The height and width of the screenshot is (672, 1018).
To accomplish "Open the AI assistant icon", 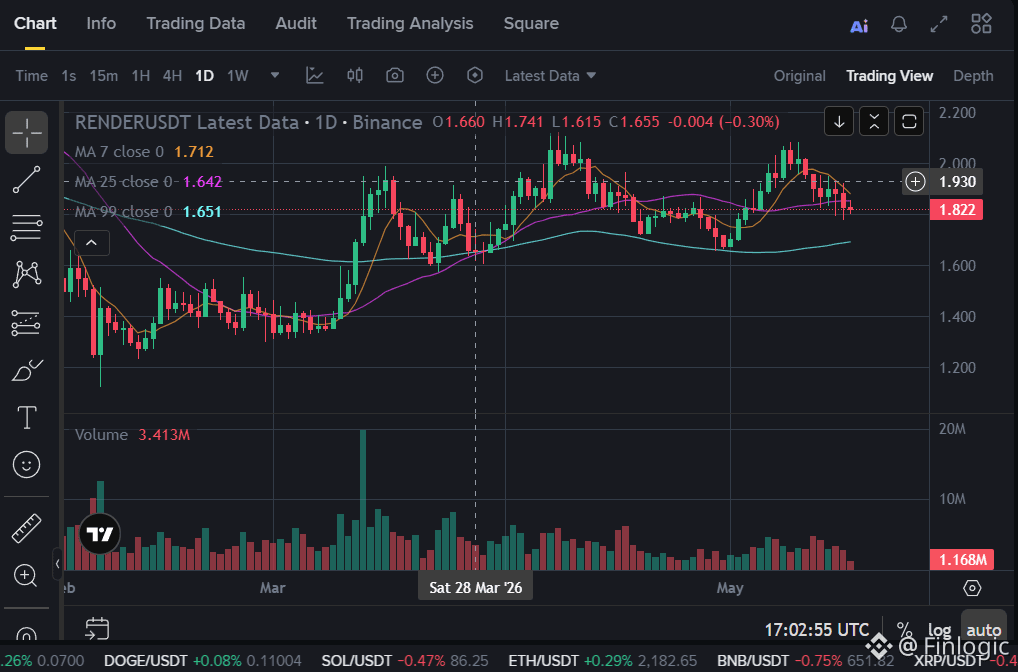I will point(859,26).
